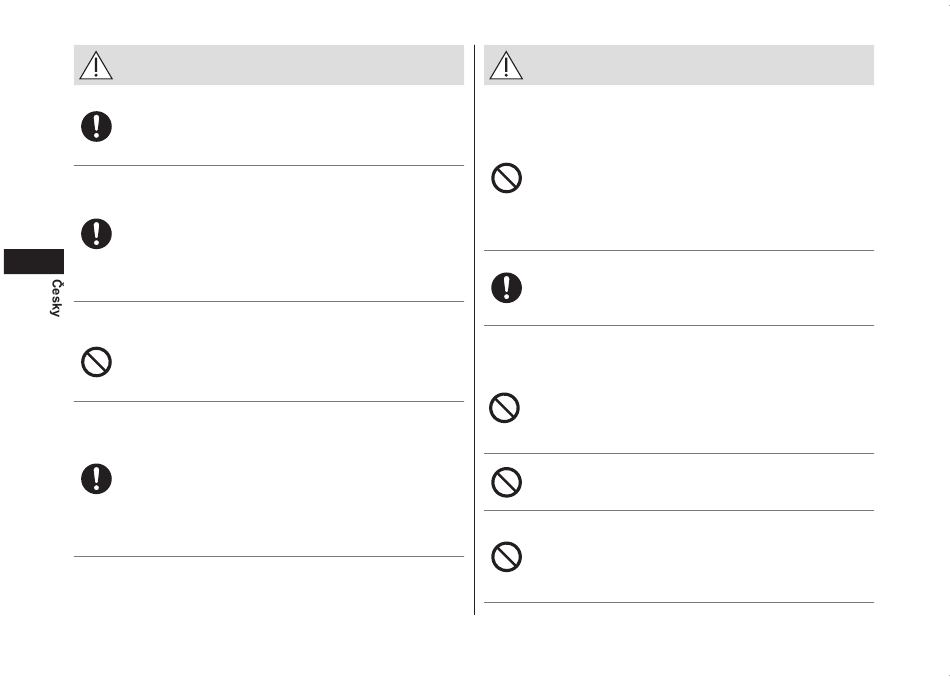Click the vertical divider between the columns

click(474, 330)
